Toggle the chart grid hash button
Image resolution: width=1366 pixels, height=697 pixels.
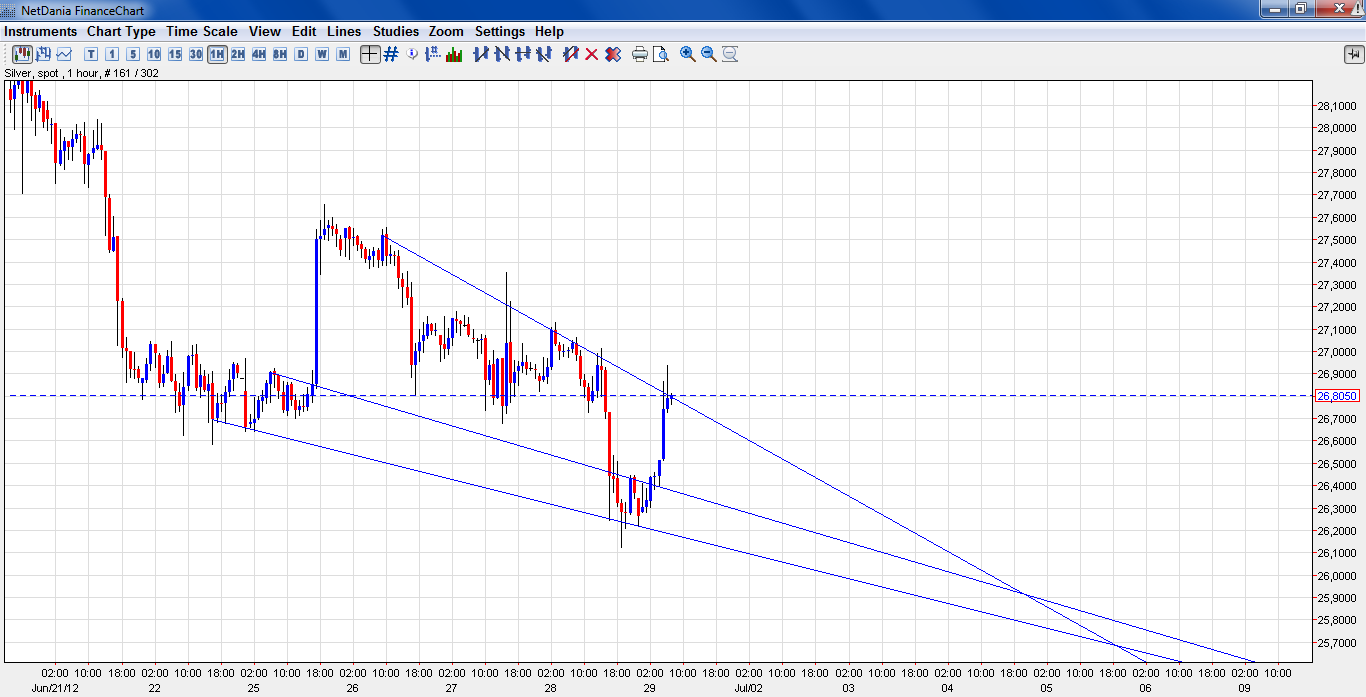click(x=391, y=54)
